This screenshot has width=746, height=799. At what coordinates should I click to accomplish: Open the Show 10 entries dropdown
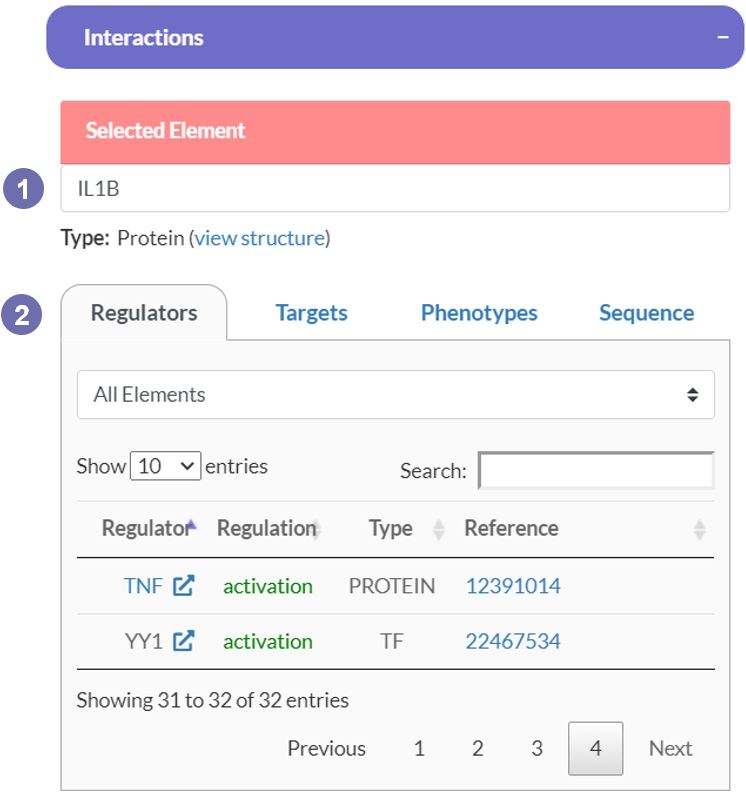pos(165,466)
